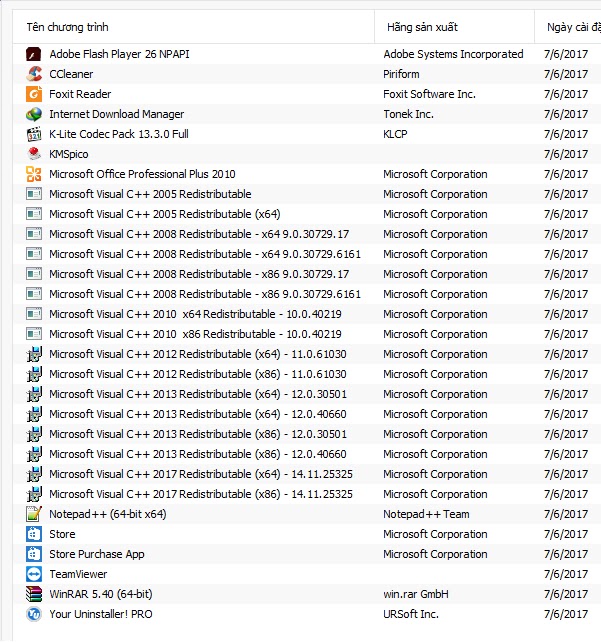Click the Store Purchase App icon
Viewport: 601px width, 642px height.
(34, 554)
